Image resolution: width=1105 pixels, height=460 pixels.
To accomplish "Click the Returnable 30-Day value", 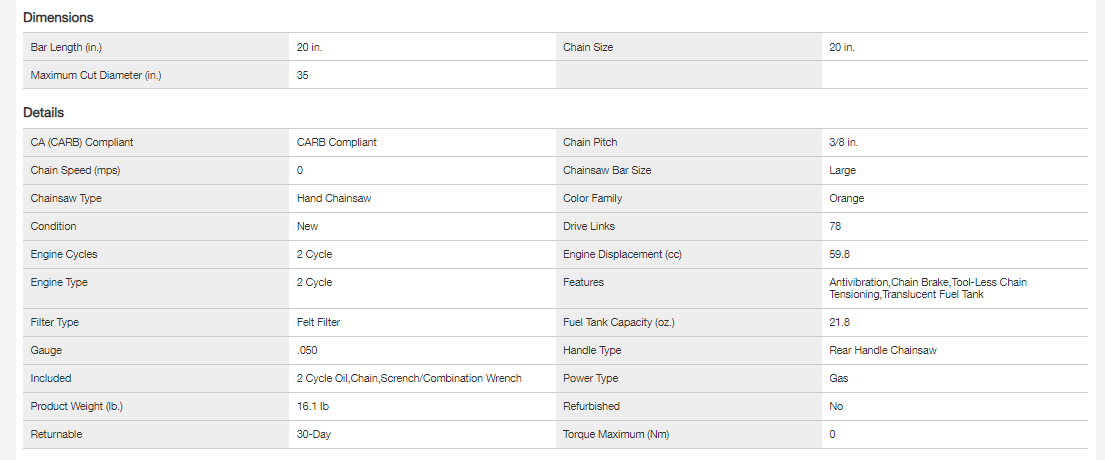I will (x=315, y=434).
